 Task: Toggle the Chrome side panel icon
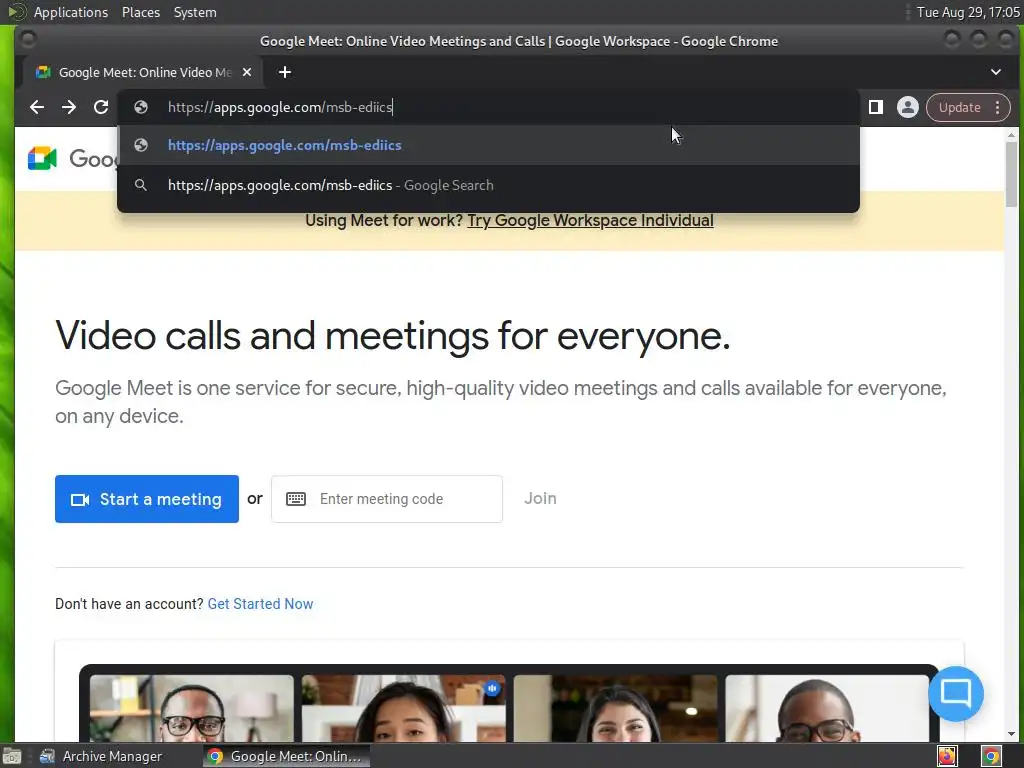pos(876,107)
